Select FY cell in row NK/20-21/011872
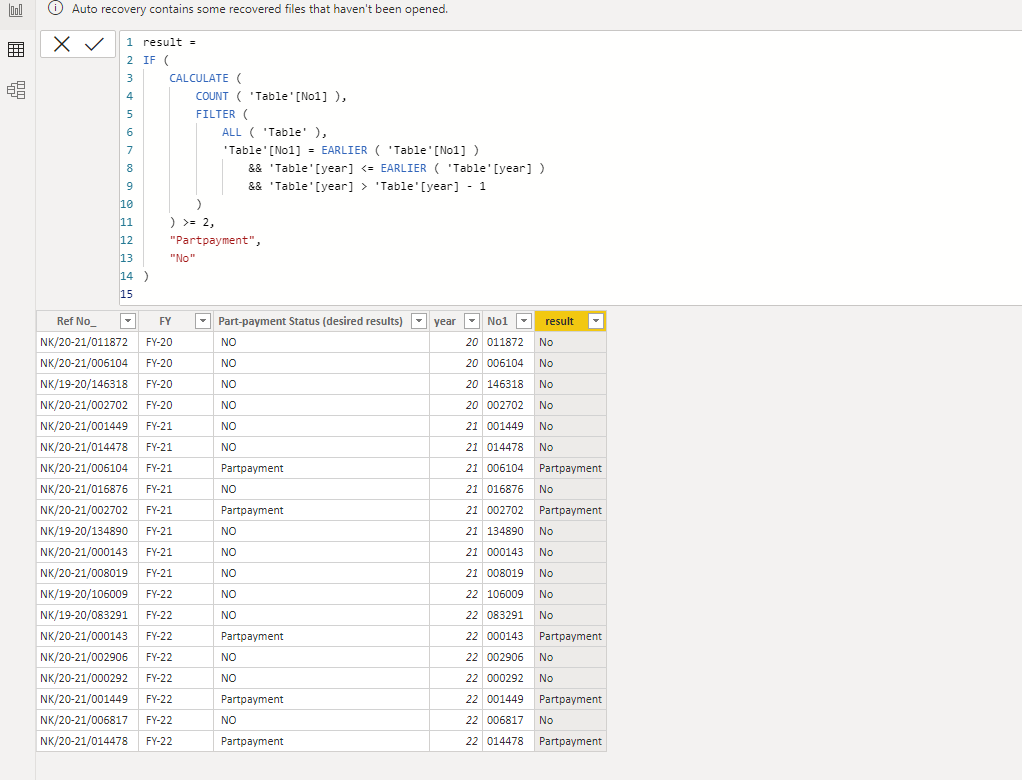 point(176,342)
